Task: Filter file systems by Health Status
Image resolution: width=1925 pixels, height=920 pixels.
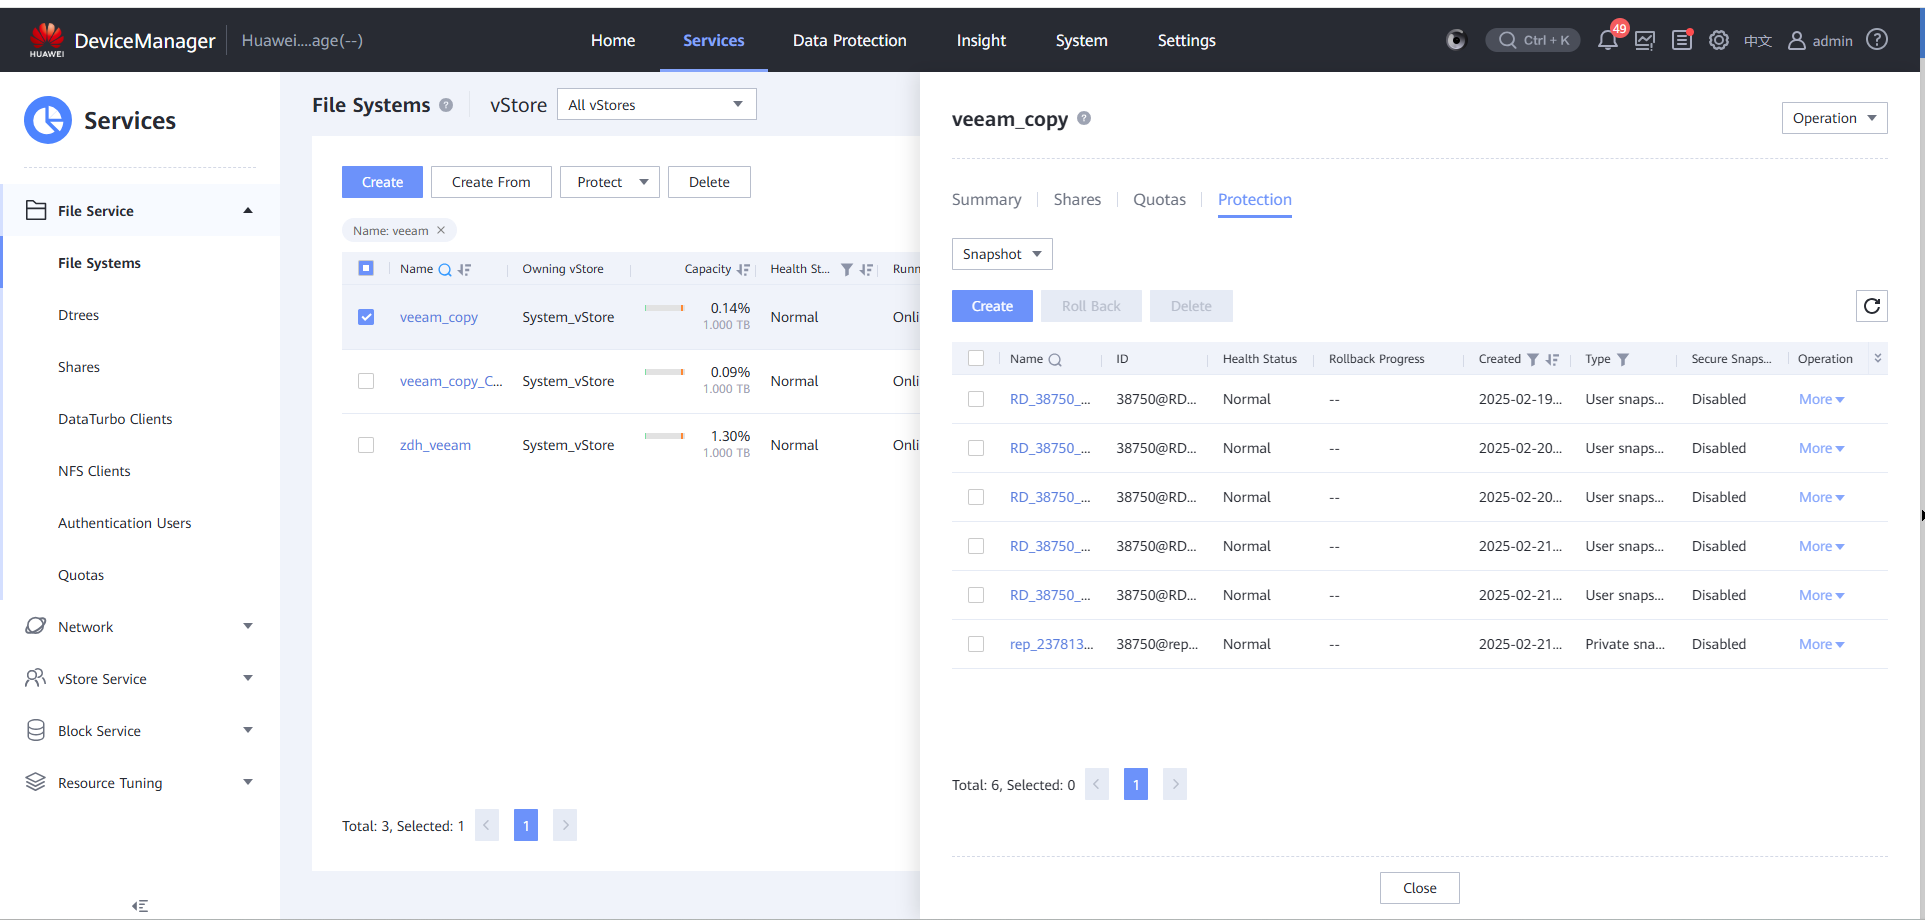Action: [x=847, y=270]
